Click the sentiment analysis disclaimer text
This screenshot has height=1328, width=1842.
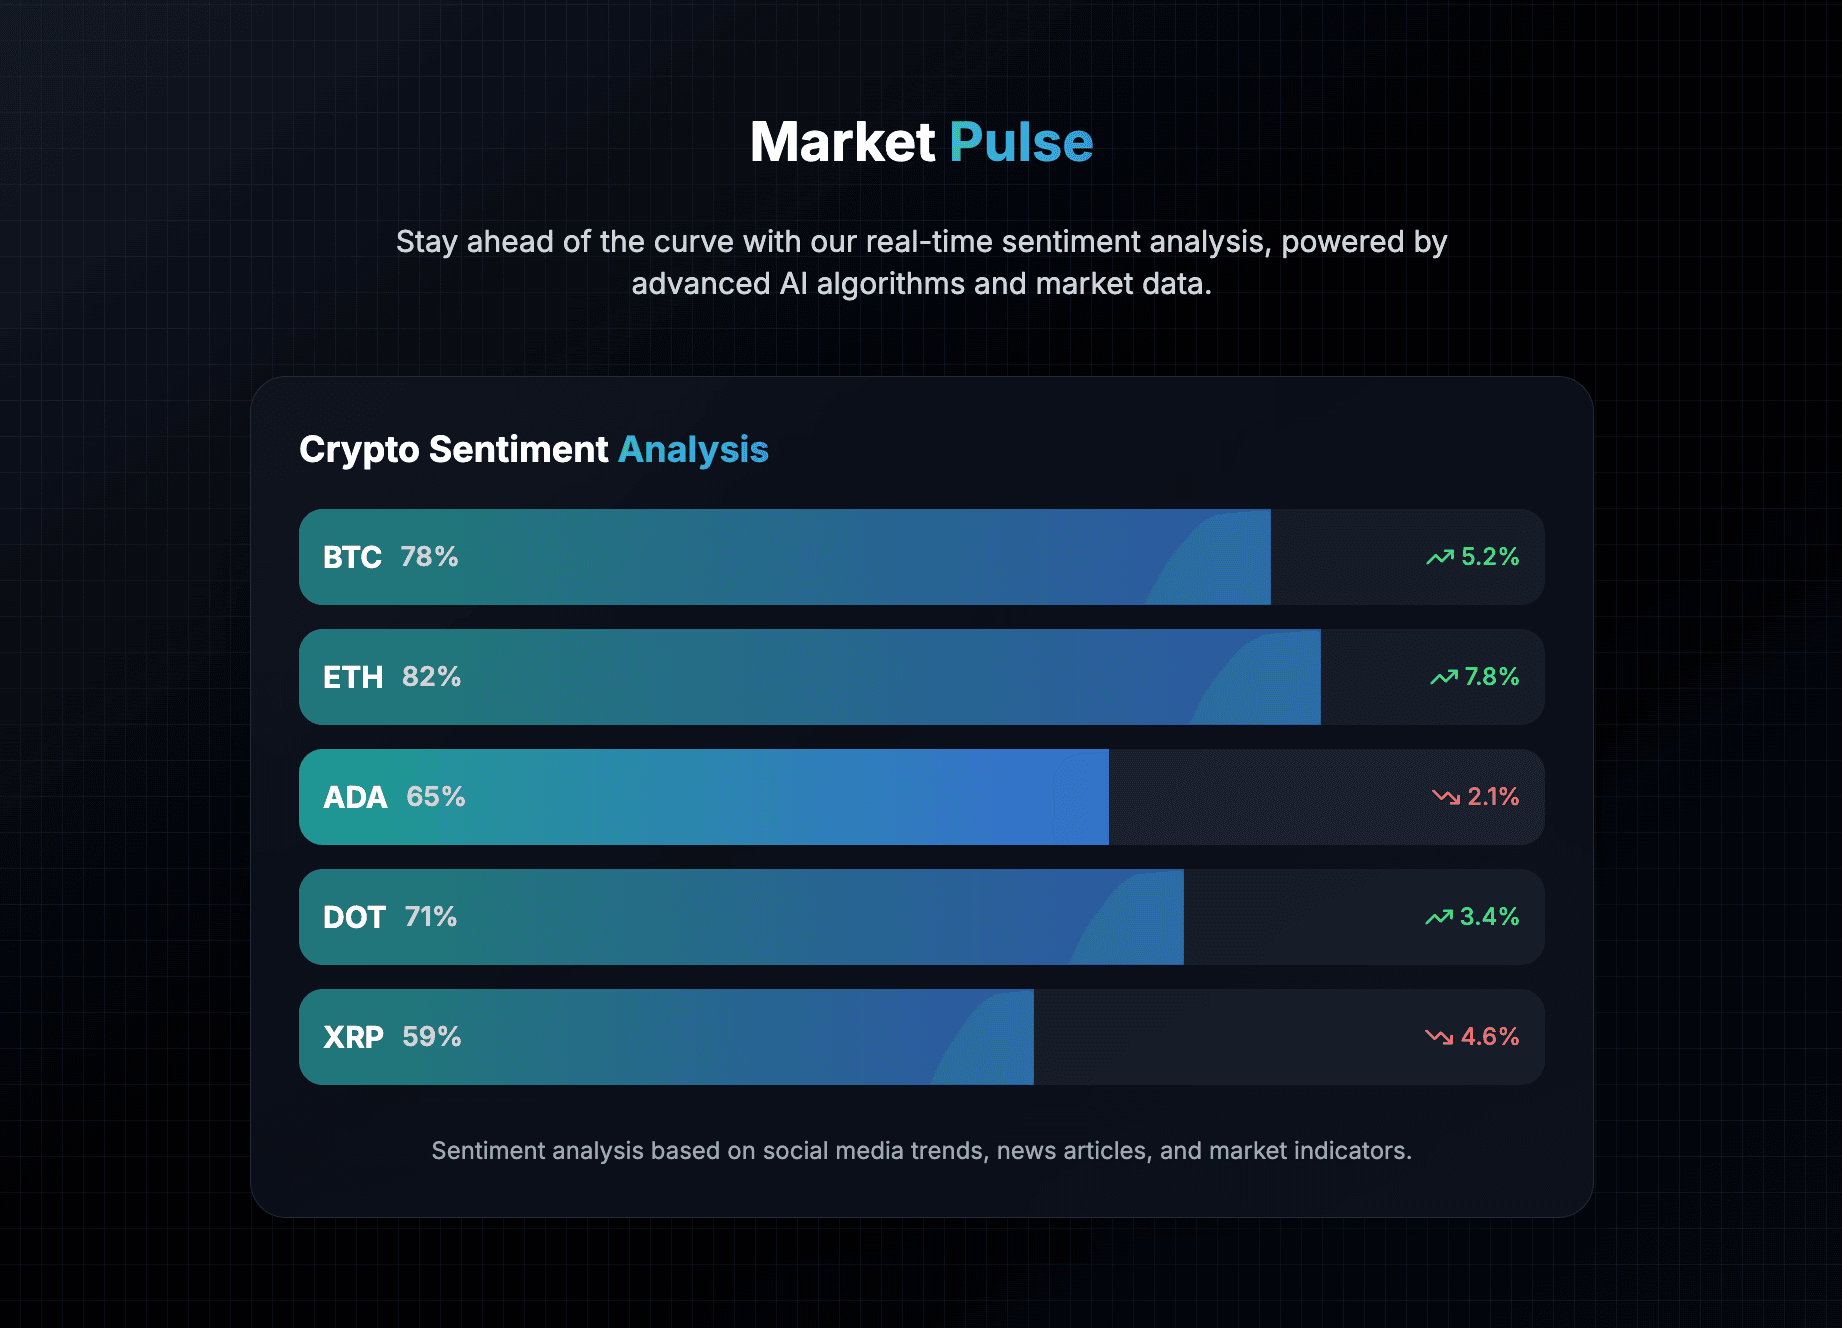pos(921,1151)
